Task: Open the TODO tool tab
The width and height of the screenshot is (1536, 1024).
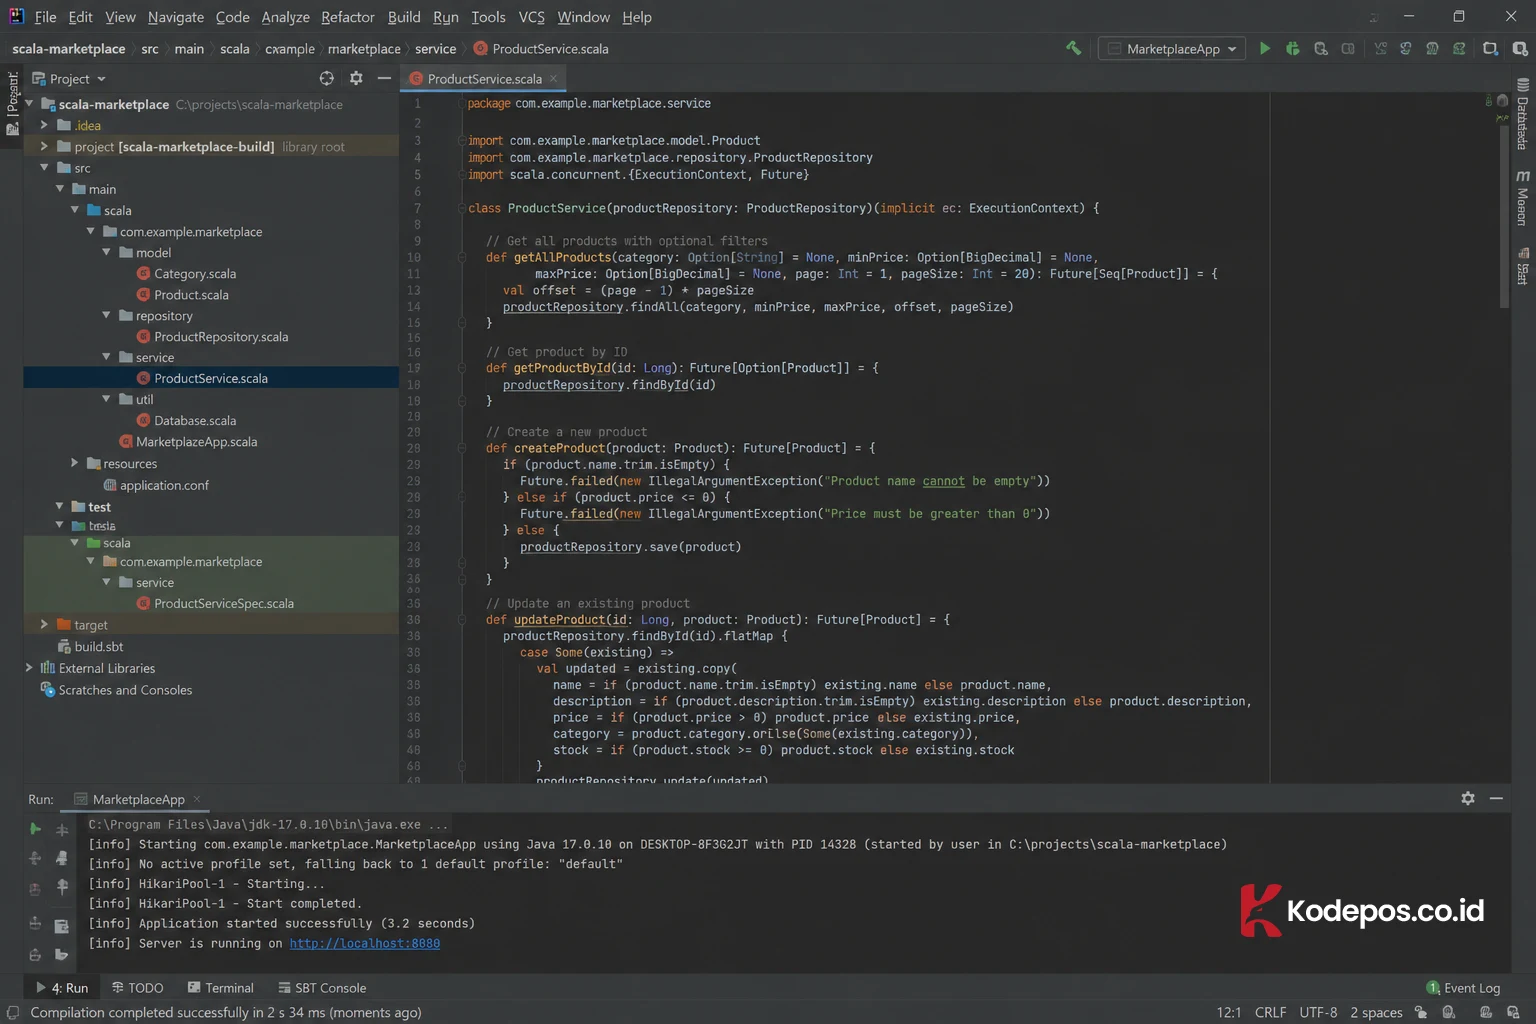Action: click(x=137, y=988)
